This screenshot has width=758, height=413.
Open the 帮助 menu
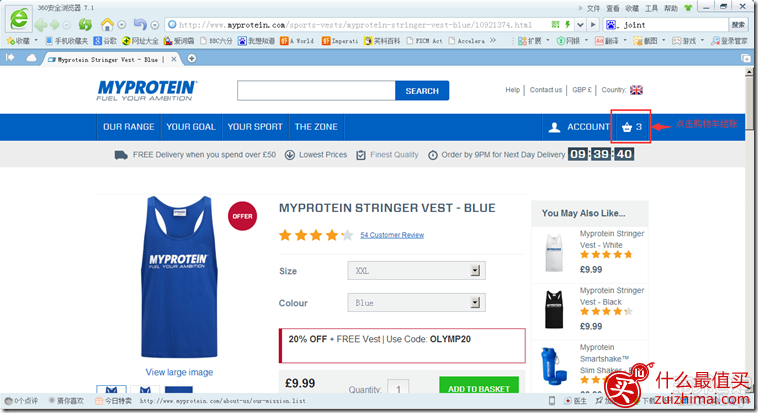coord(671,8)
